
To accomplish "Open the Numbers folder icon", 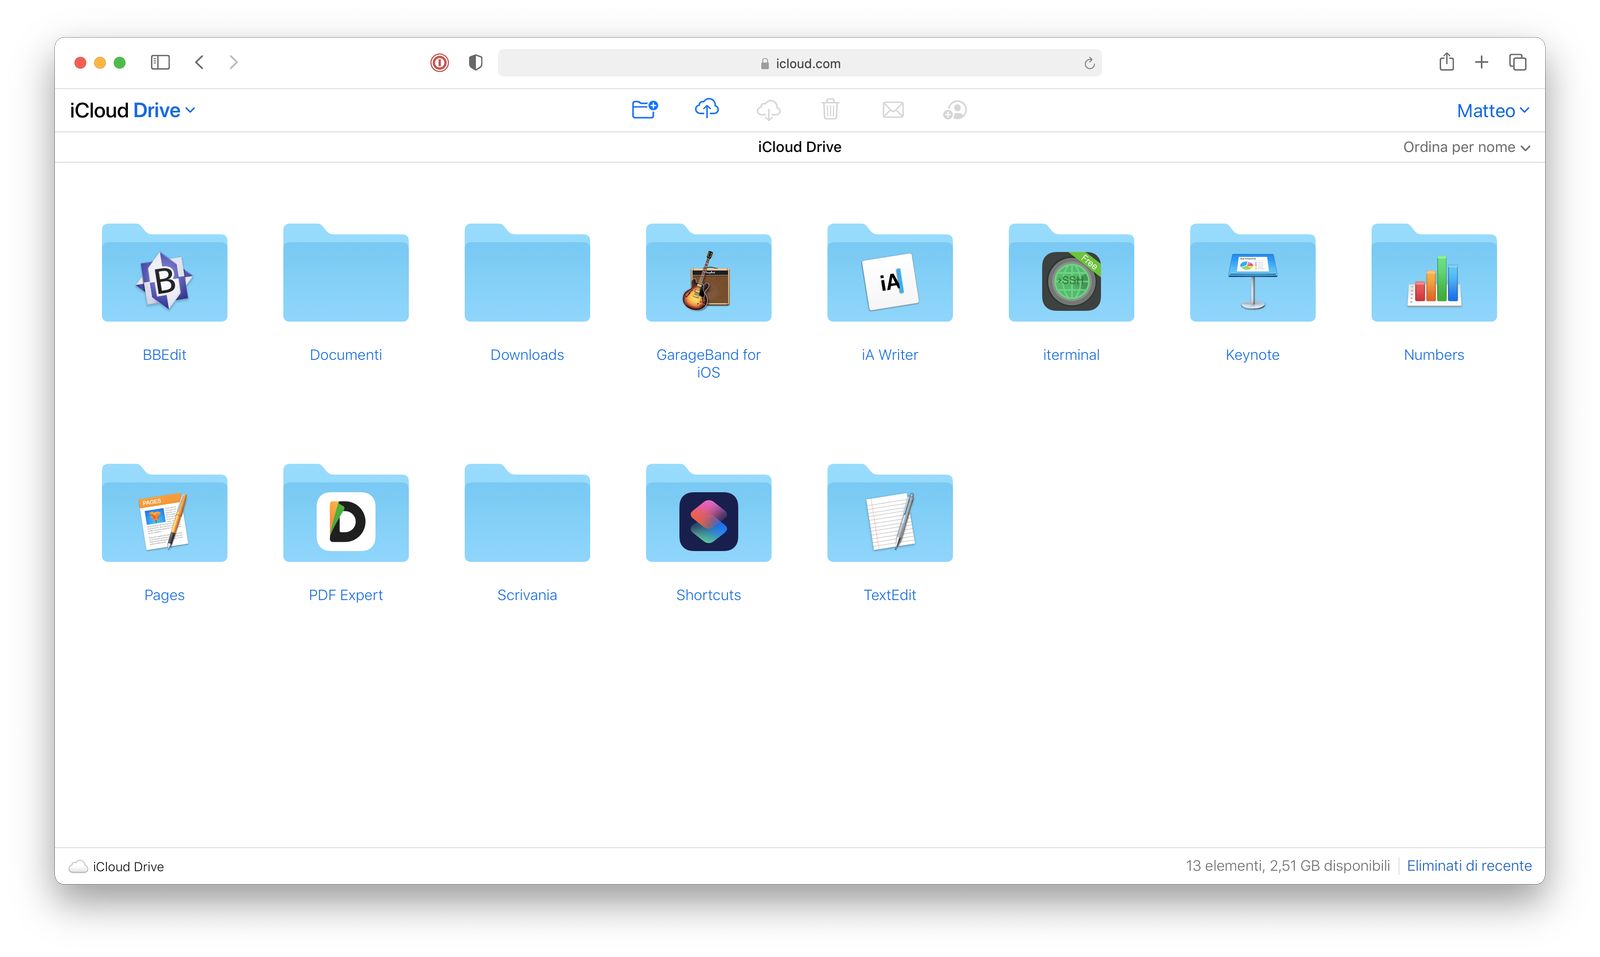I will click(1434, 273).
